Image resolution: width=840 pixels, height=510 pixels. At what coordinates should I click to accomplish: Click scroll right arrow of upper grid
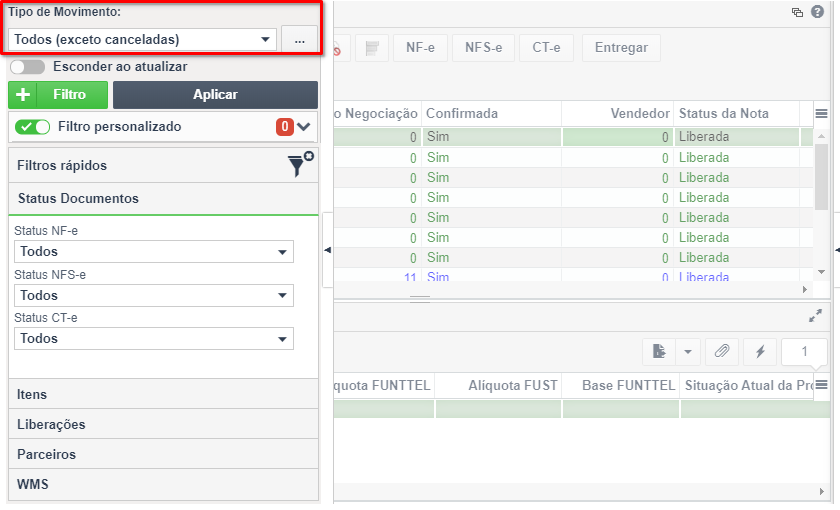[805, 290]
